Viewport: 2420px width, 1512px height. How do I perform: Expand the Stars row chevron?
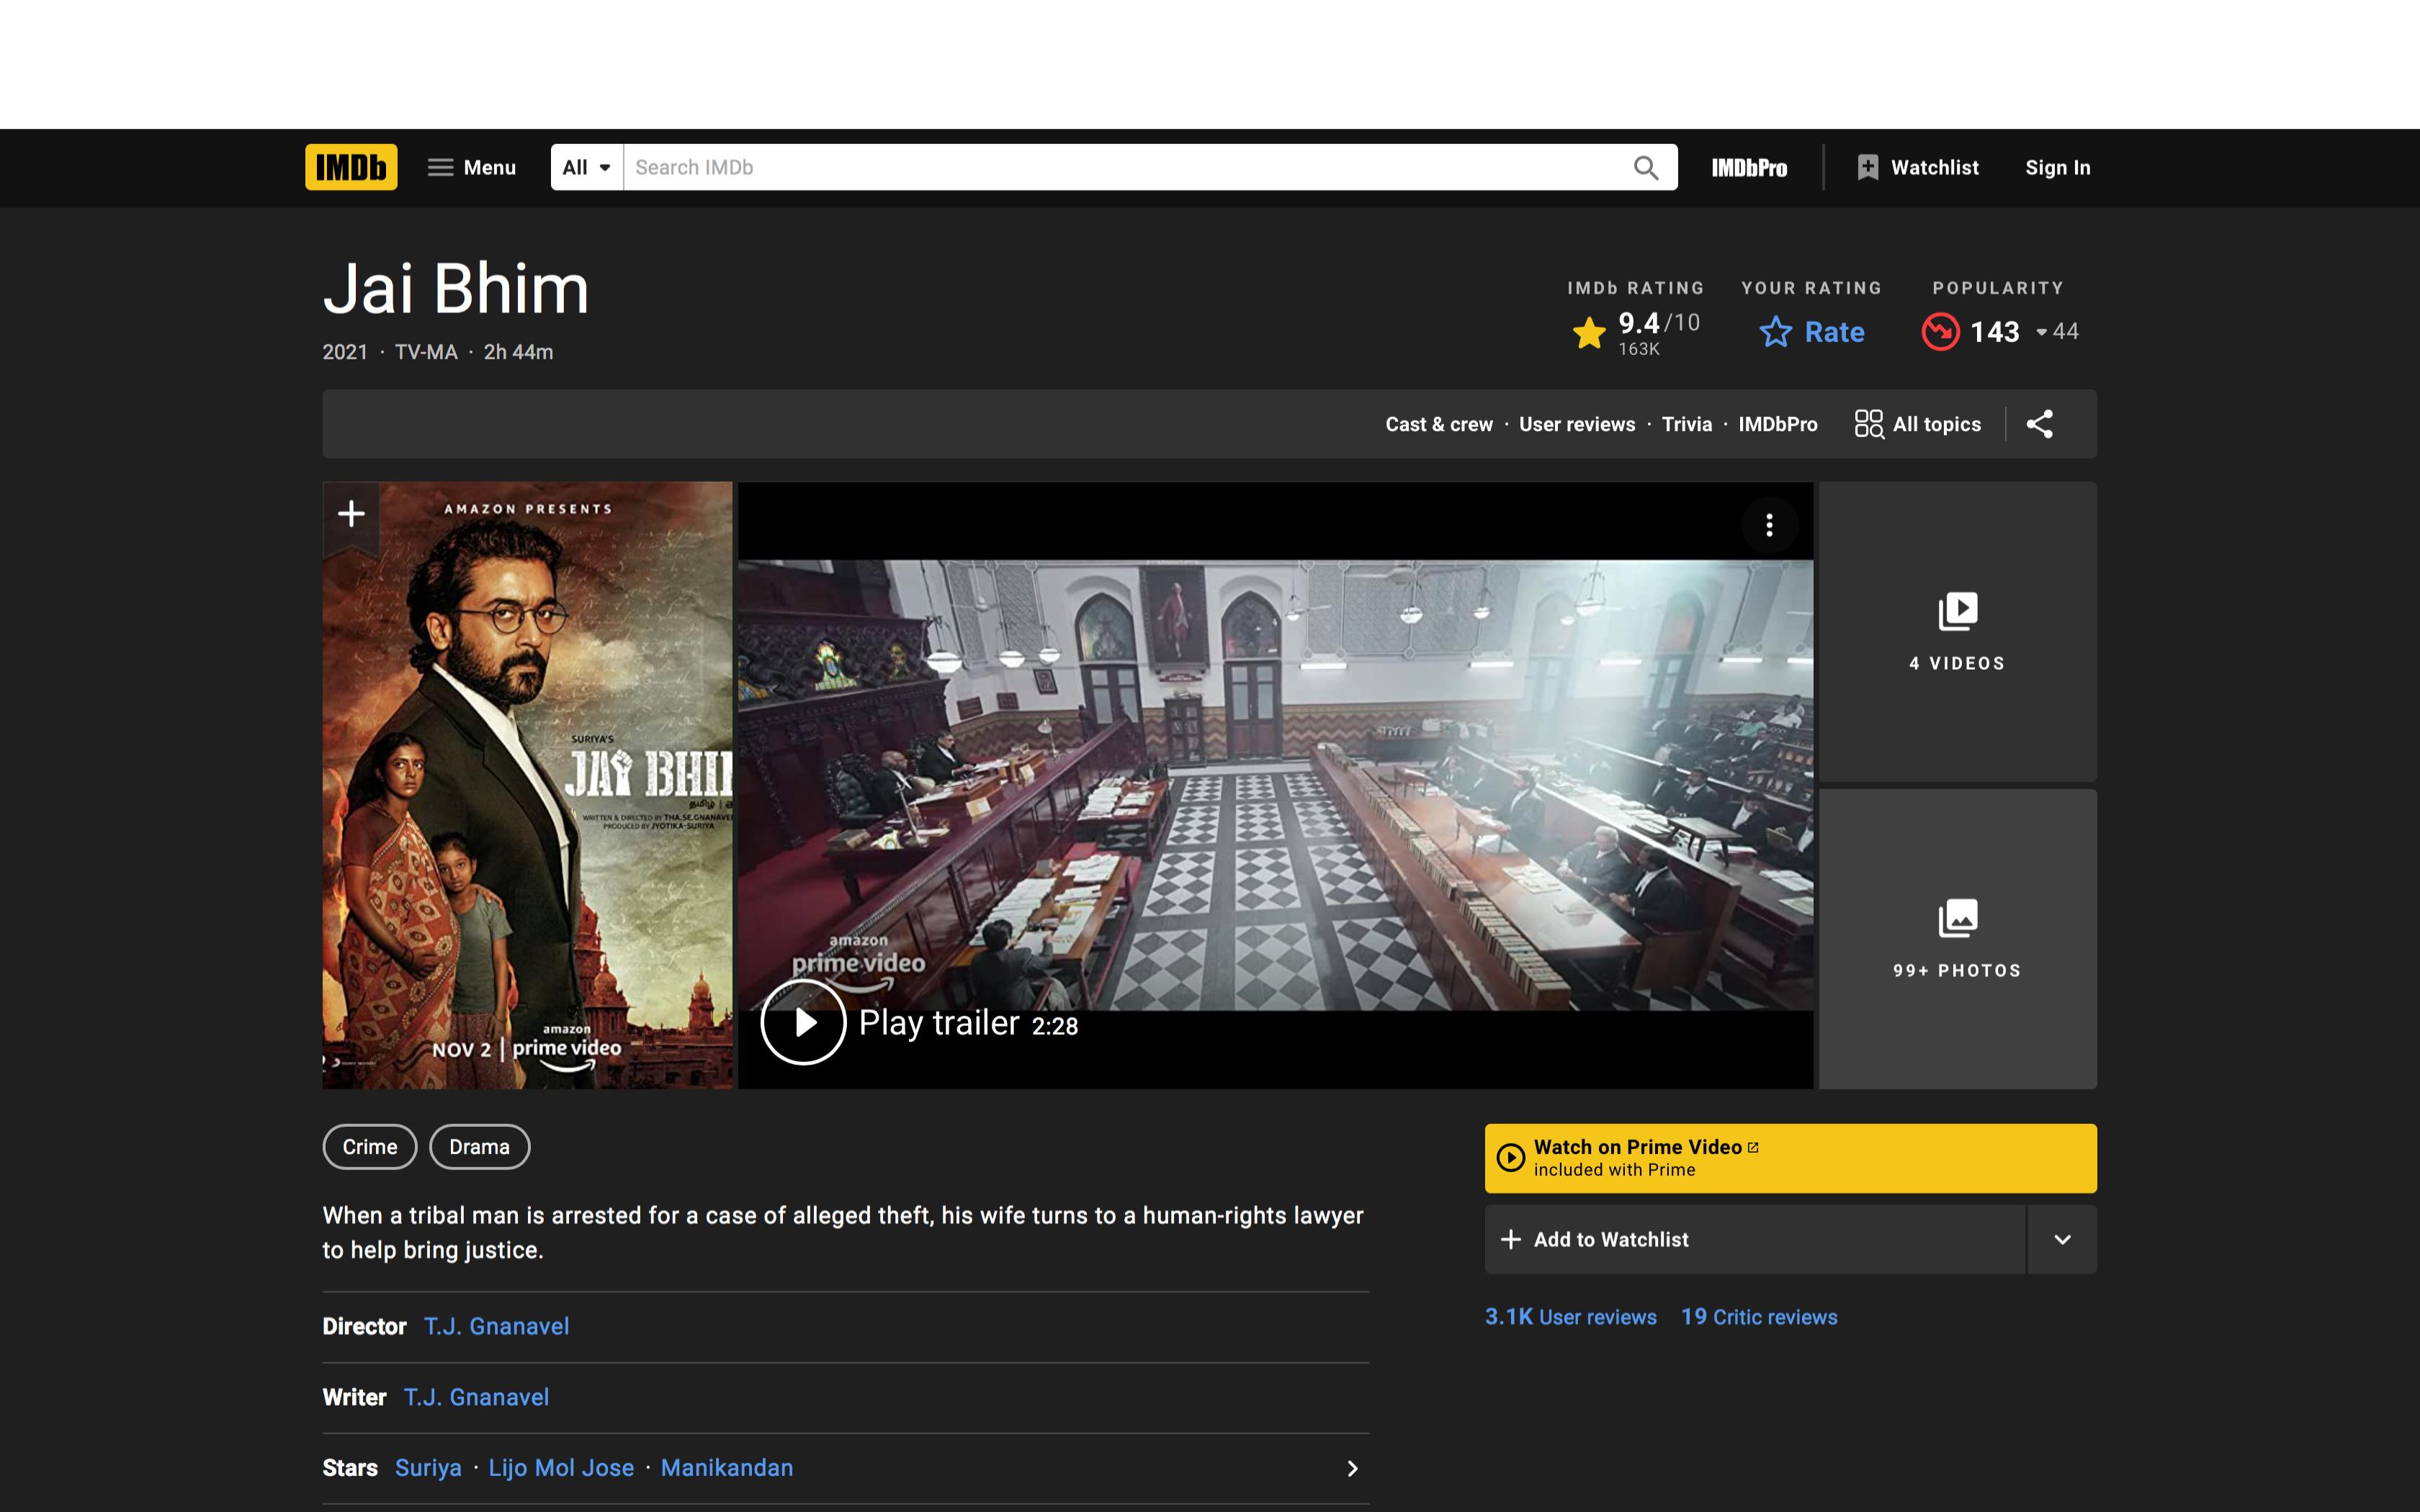[x=1352, y=1468]
